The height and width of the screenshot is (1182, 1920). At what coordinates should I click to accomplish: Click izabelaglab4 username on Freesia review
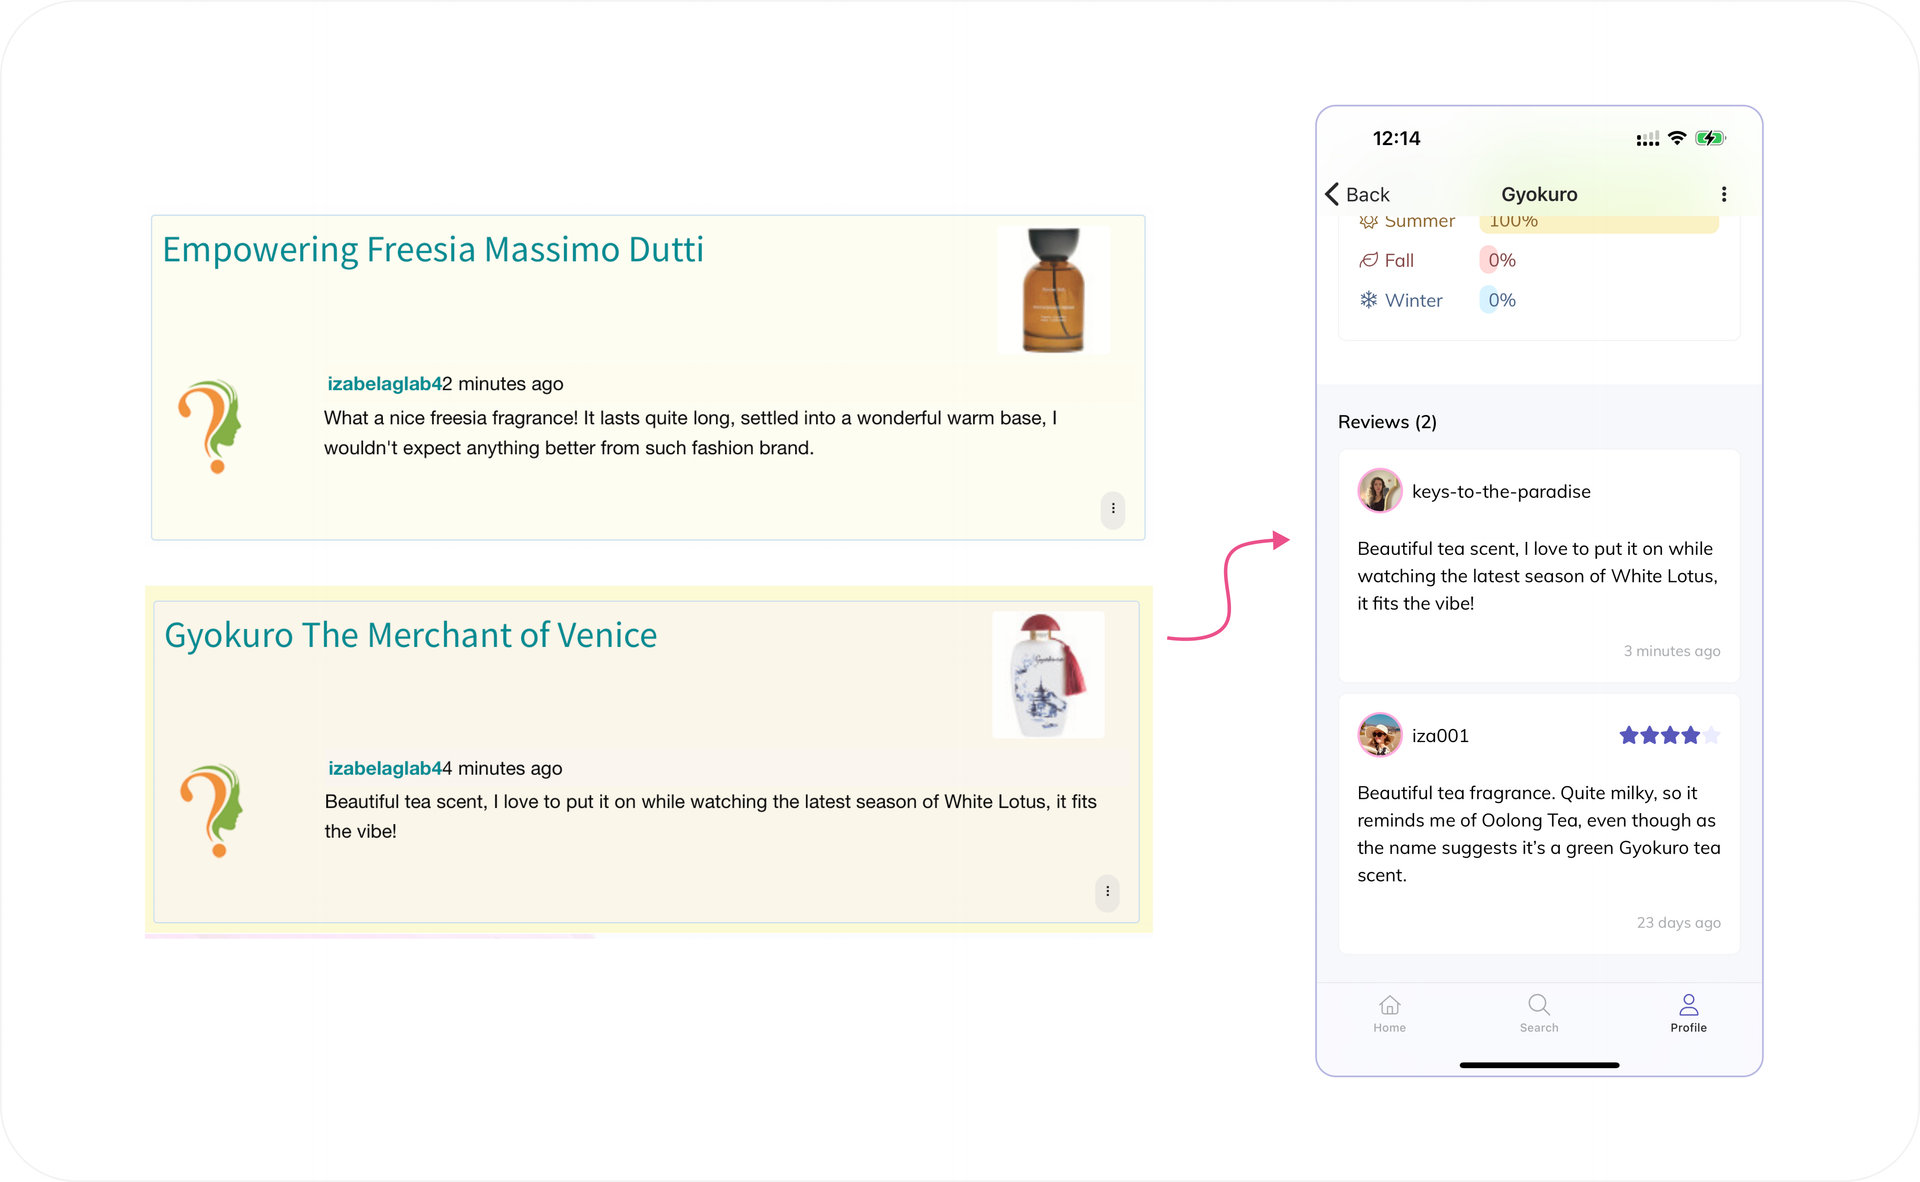coord(384,384)
